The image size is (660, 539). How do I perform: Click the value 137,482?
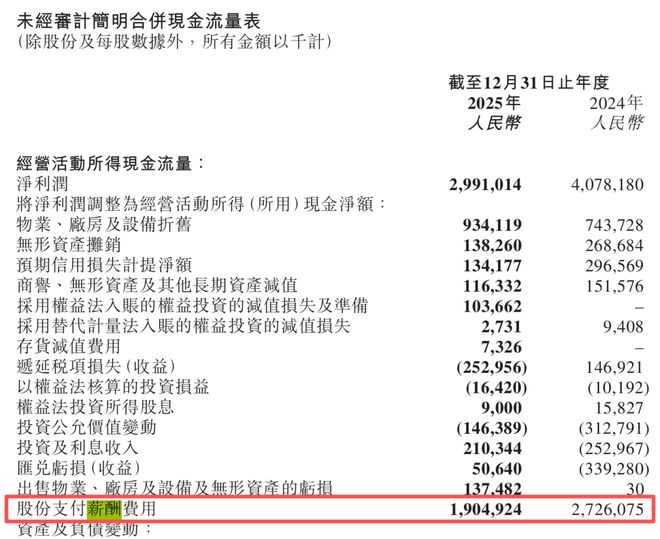click(492, 489)
